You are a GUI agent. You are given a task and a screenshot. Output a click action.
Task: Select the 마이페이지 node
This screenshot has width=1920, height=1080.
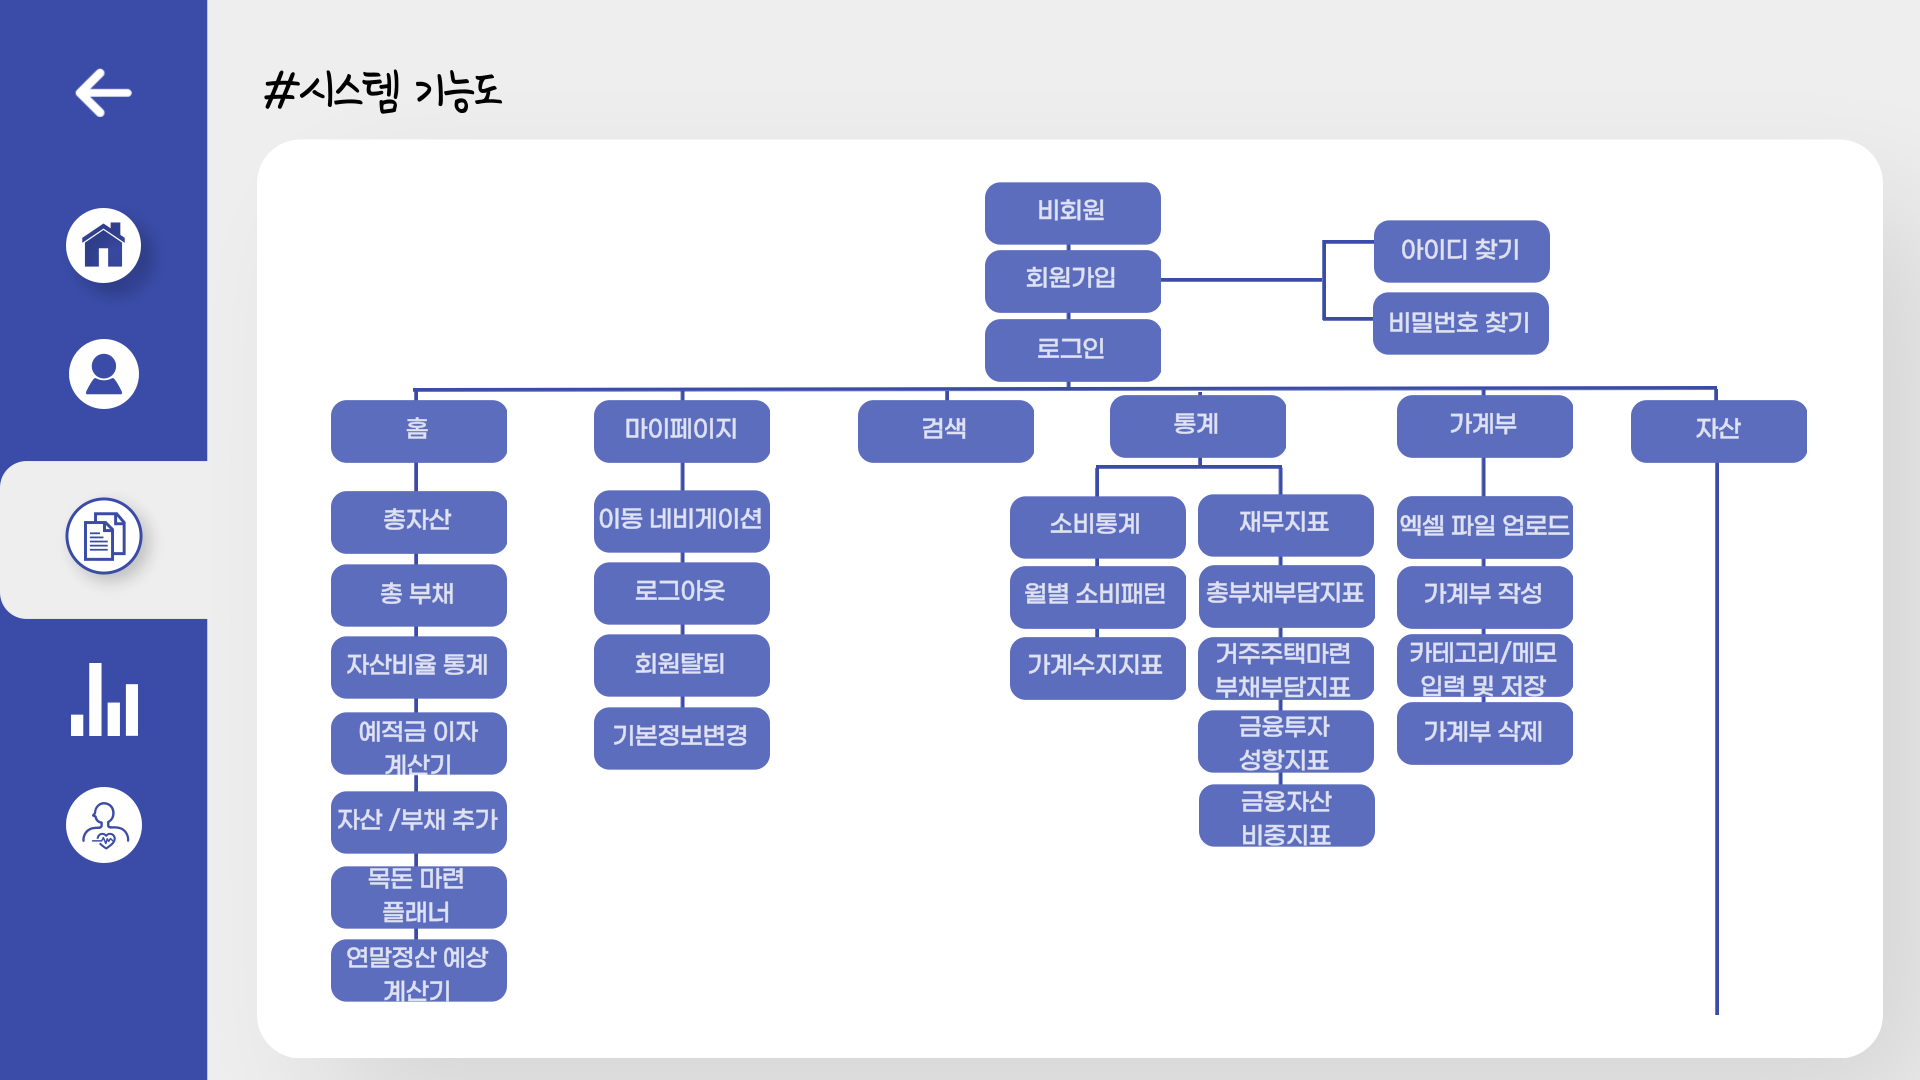681,430
